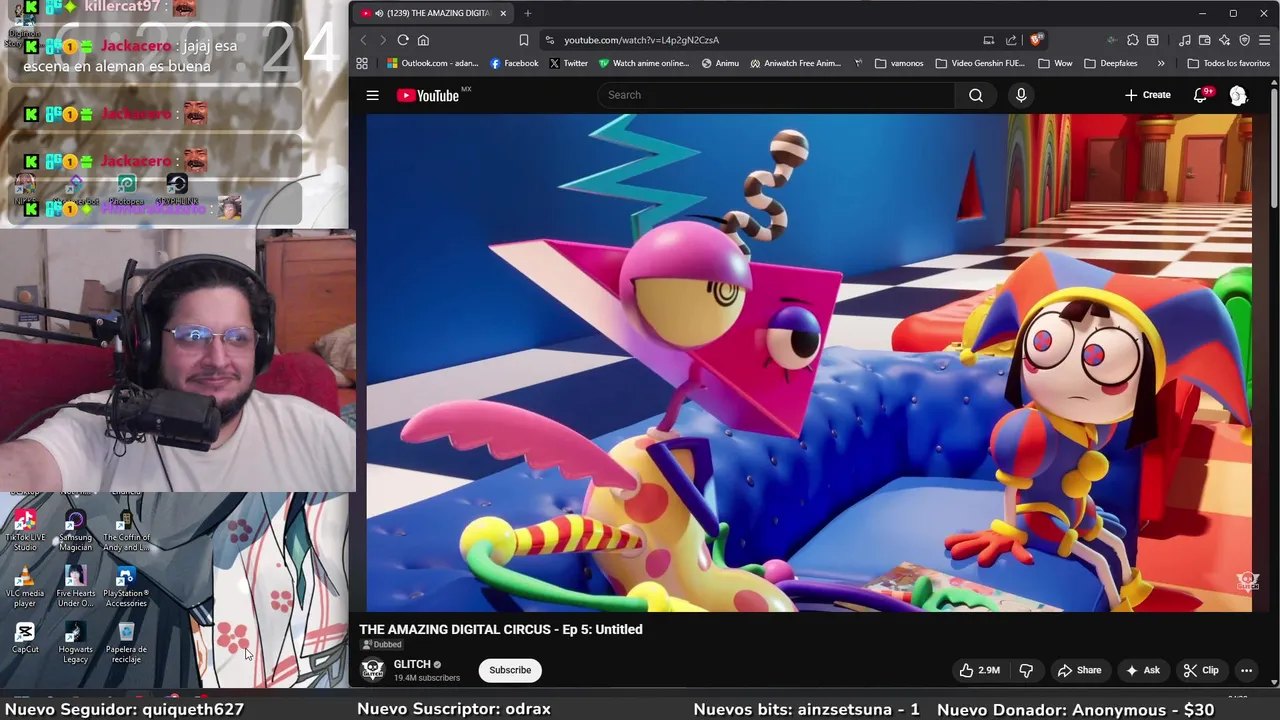Open CapCut desktop shortcut
1280x720 pixels.
[25, 638]
